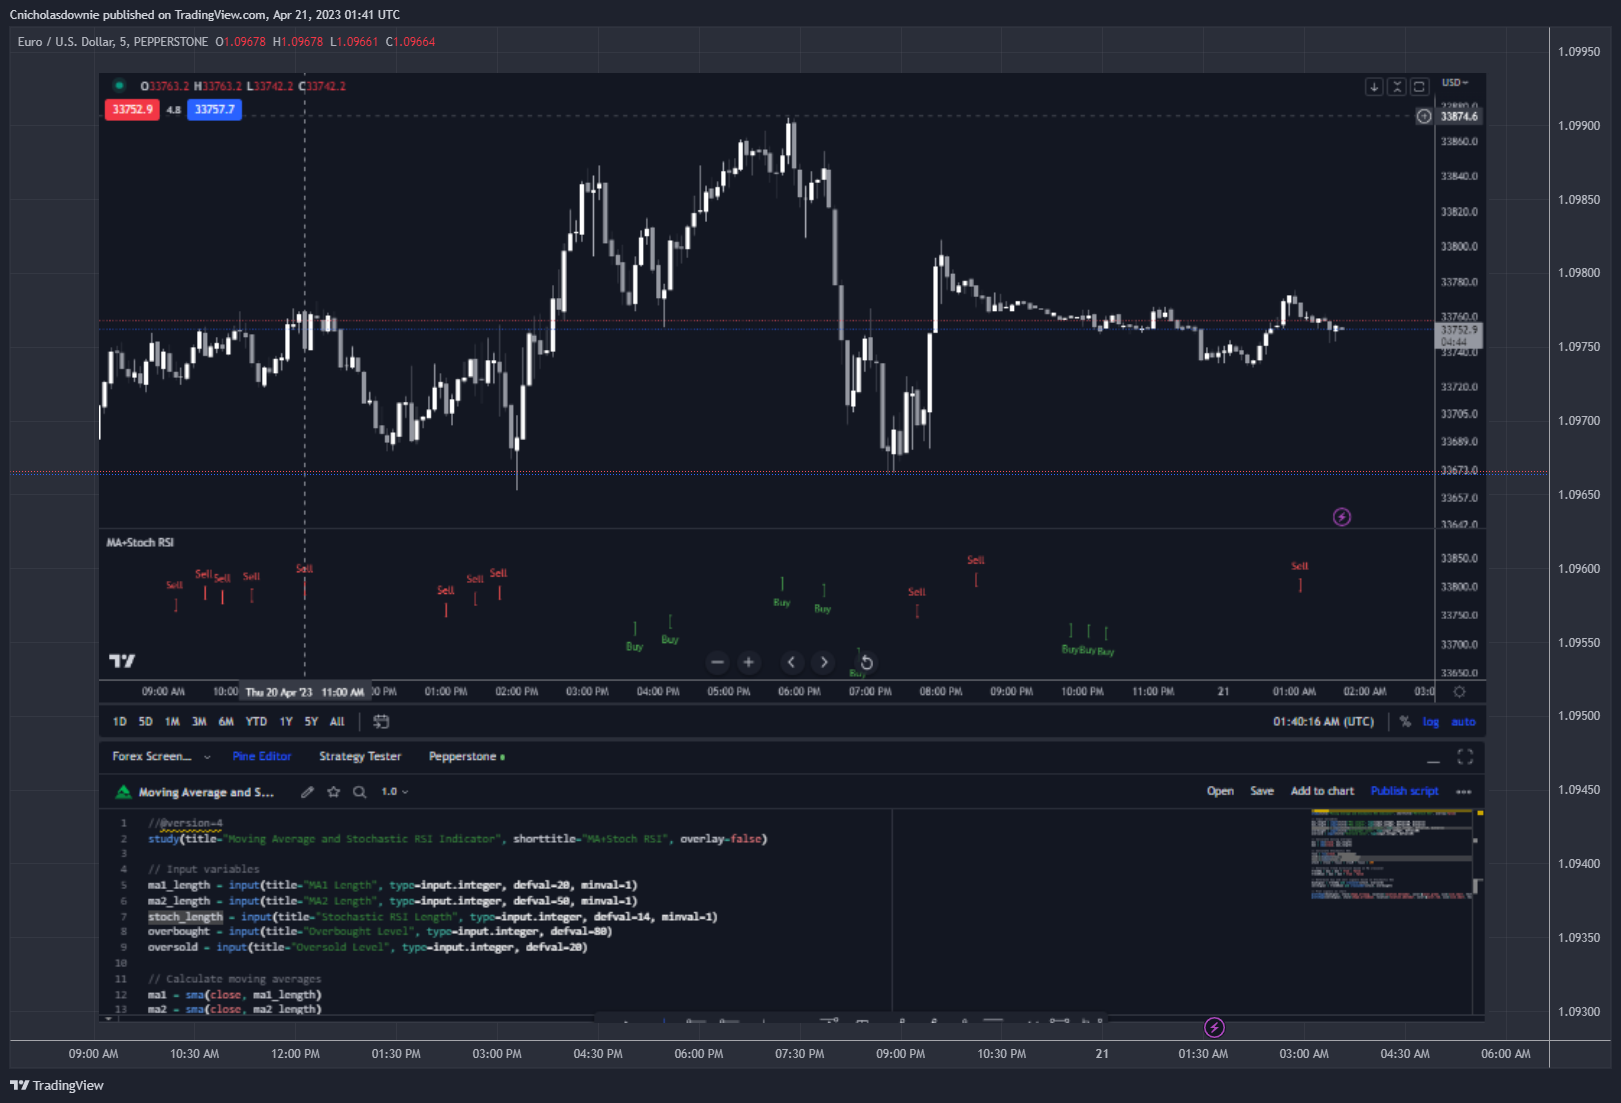Click the collapse pane icon at chart top
This screenshot has width=1621, height=1103.
pyautogui.click(x=1397, y=87)
